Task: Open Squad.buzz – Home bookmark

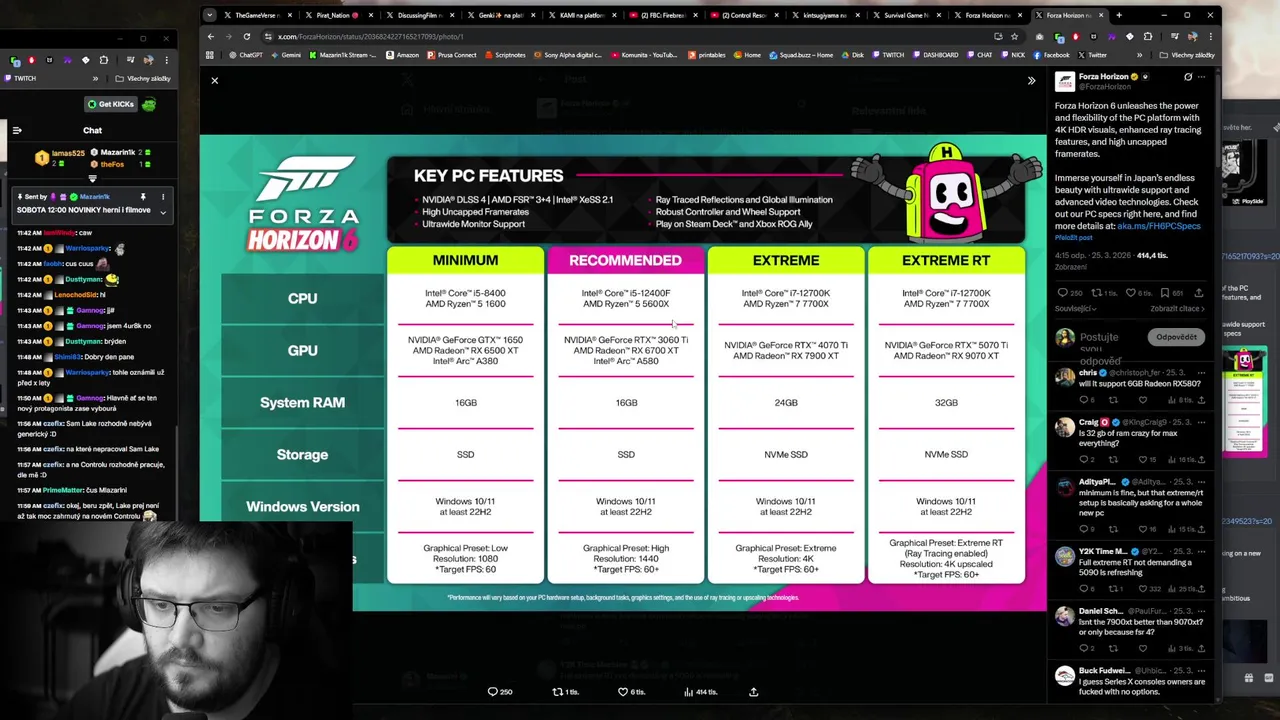Action: (801, 55)
